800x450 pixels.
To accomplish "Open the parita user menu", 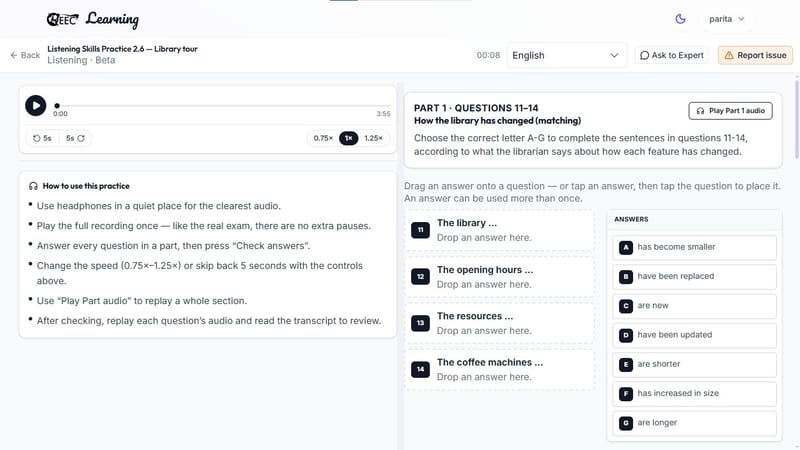I will click(x=726, y=19).
